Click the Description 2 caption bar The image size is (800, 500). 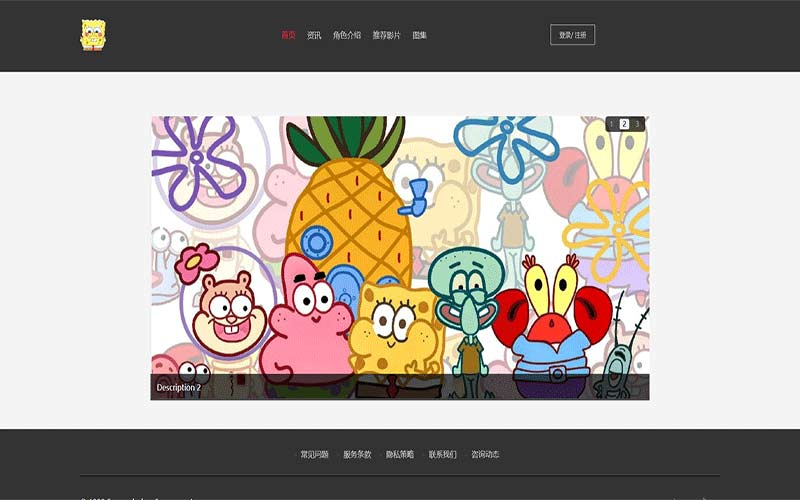[x=400, y=387]
